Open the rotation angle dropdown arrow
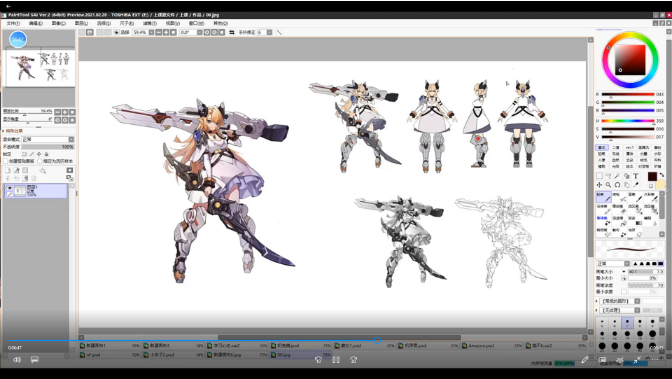 199,32
